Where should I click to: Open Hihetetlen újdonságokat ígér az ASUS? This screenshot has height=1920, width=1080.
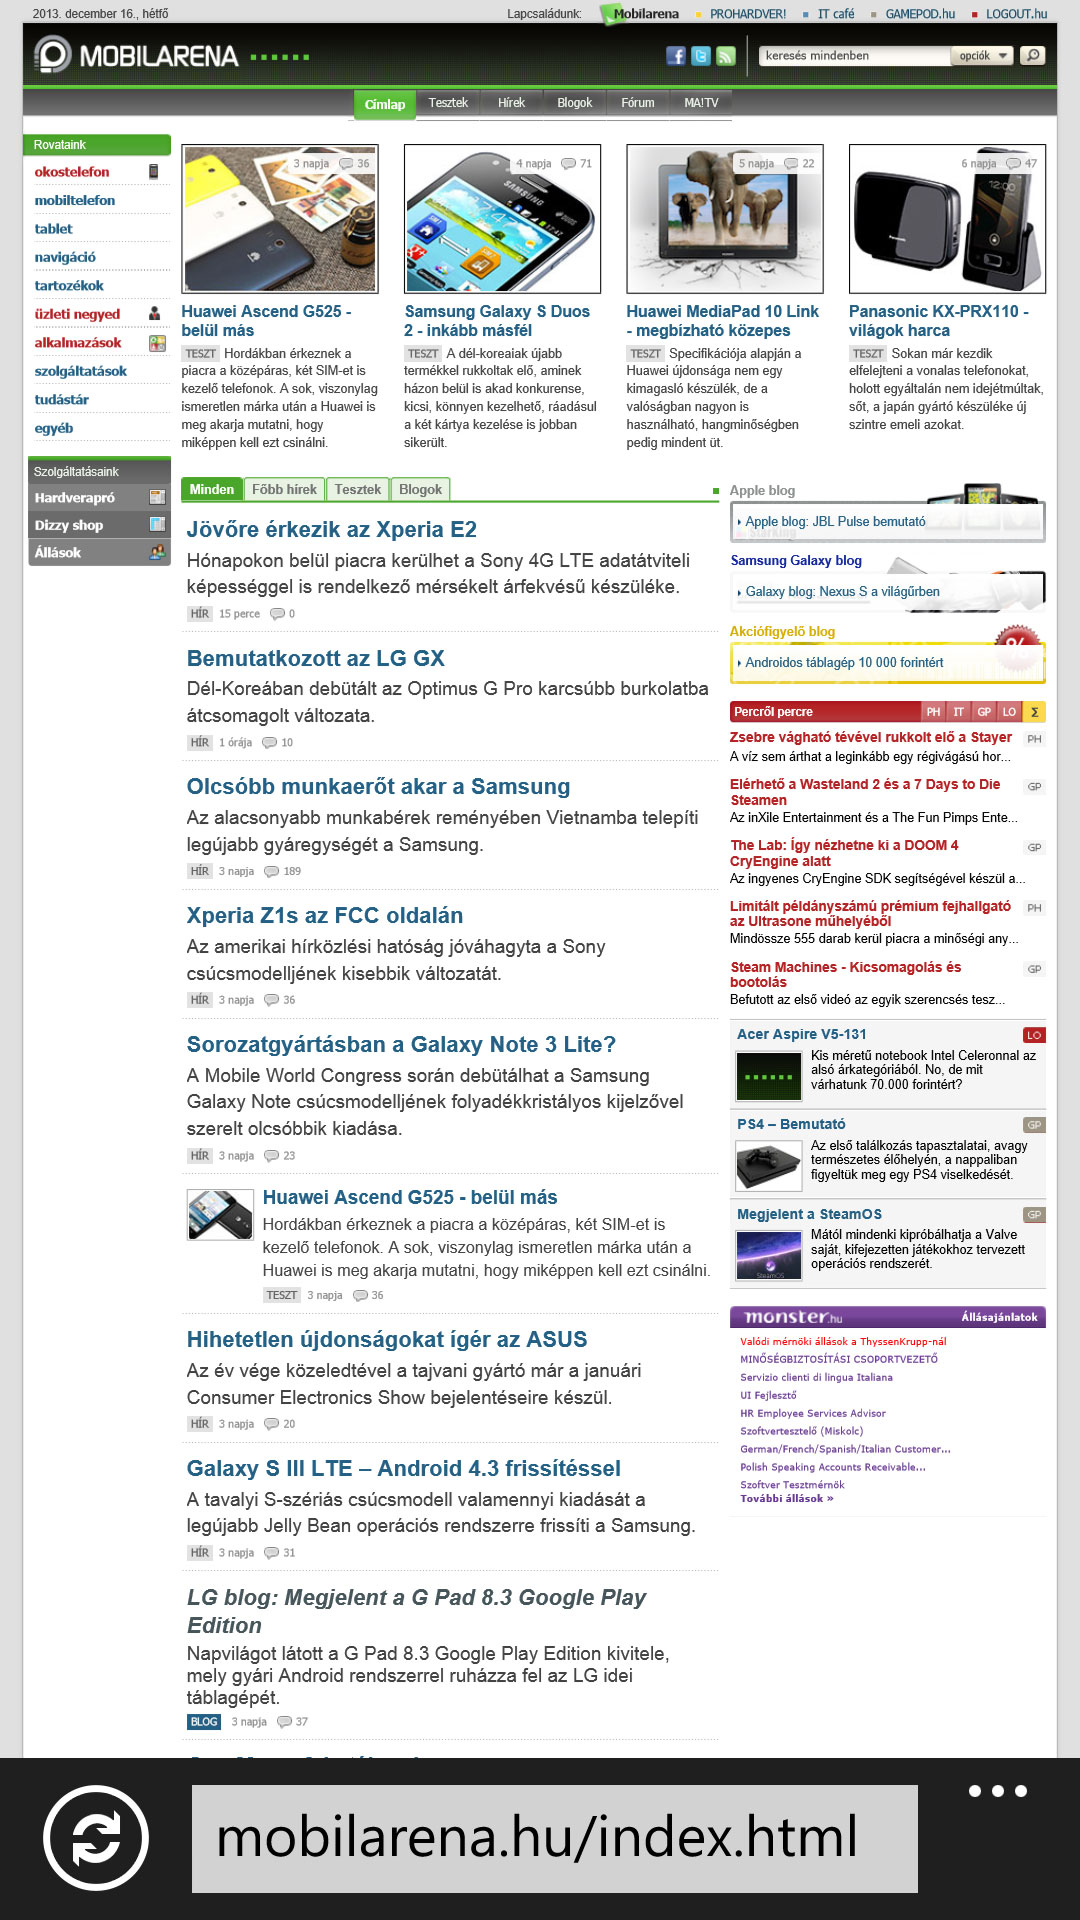click(x=387, y=1339)
